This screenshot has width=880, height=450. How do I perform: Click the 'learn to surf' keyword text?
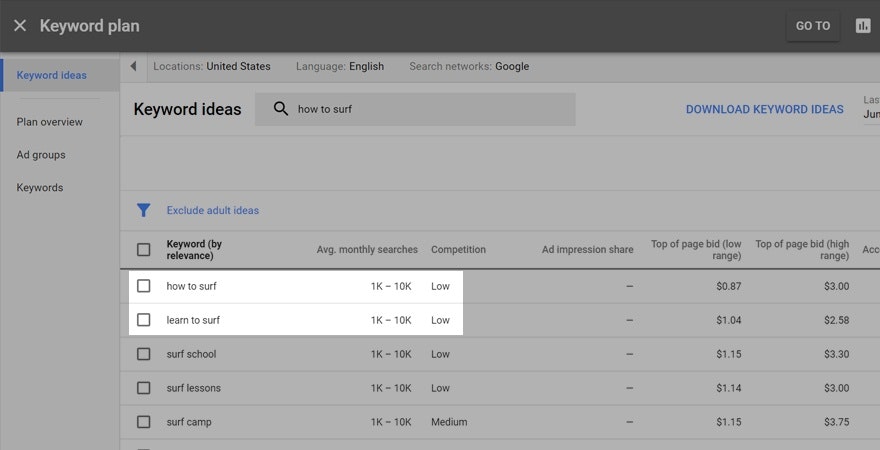[x=193, y=320]
